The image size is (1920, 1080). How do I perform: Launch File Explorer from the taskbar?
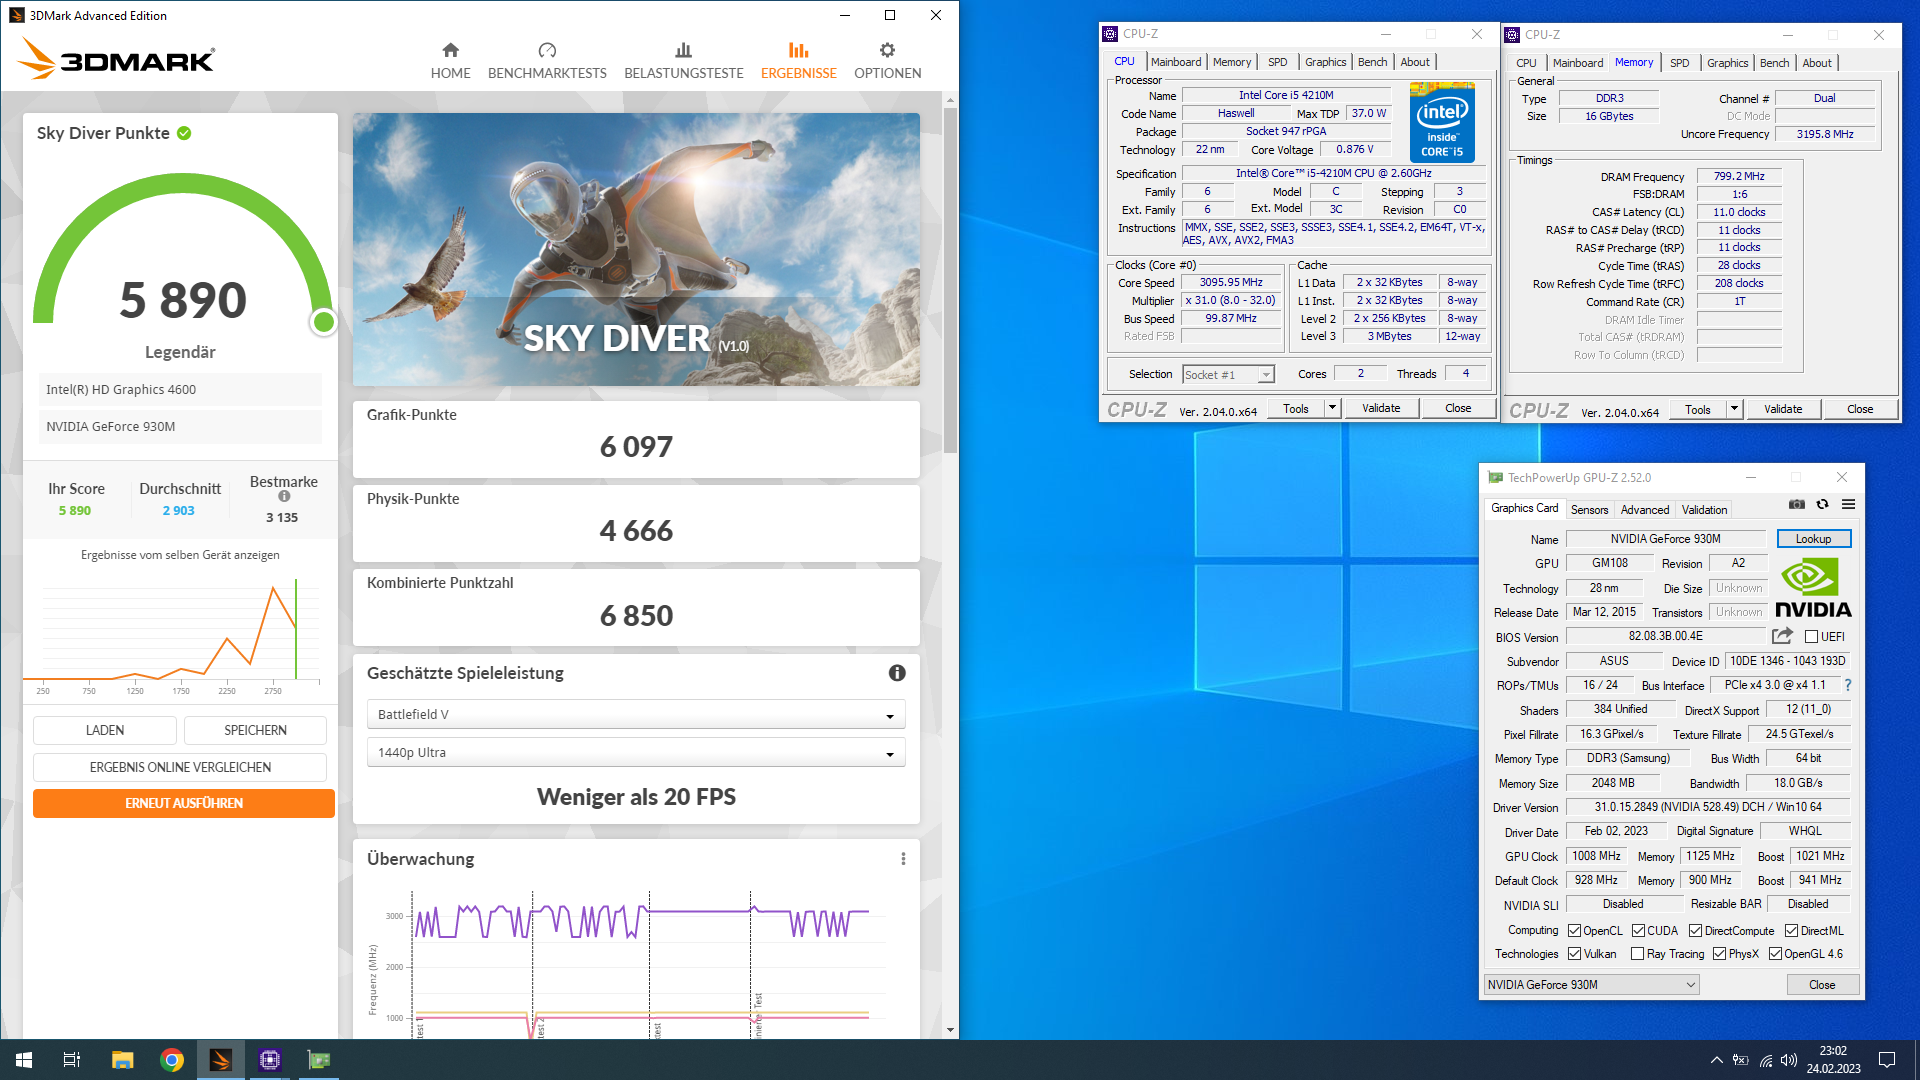[122, 1060]
